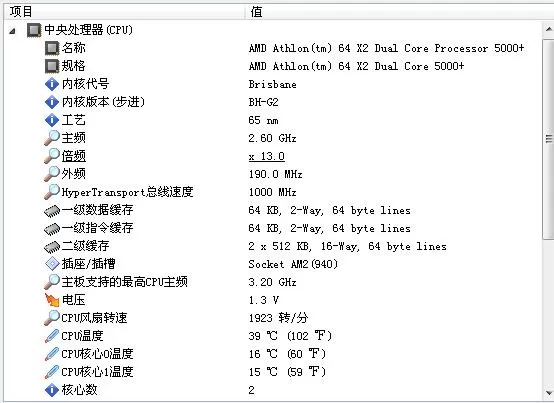
Task: Click the chip icon next to 规格
Action: [x=52, y=66]
